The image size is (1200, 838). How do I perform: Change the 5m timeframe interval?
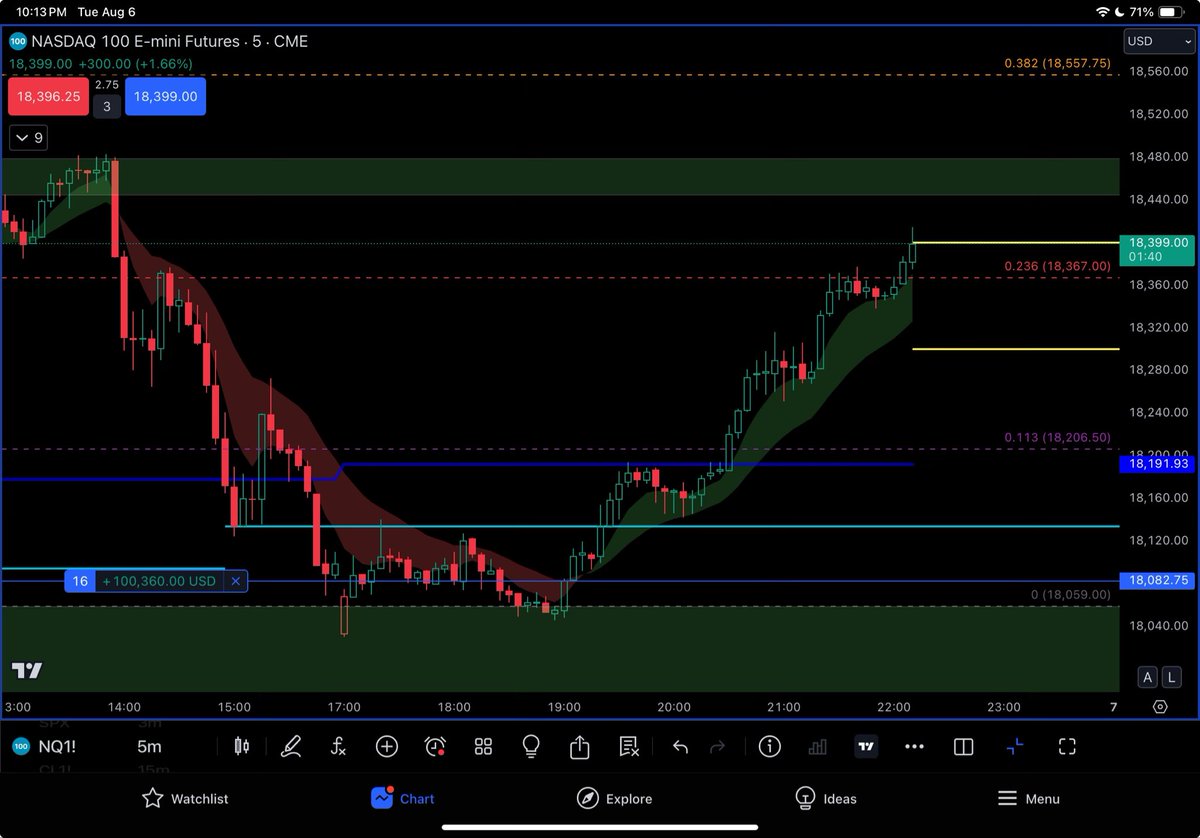(149, 746)
